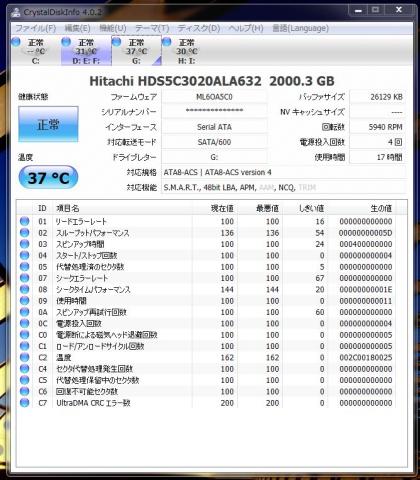The height and width of the screenshot is (480, 420).
Task: Click status icon for 09 使用時間
Action: pos(24,301)
